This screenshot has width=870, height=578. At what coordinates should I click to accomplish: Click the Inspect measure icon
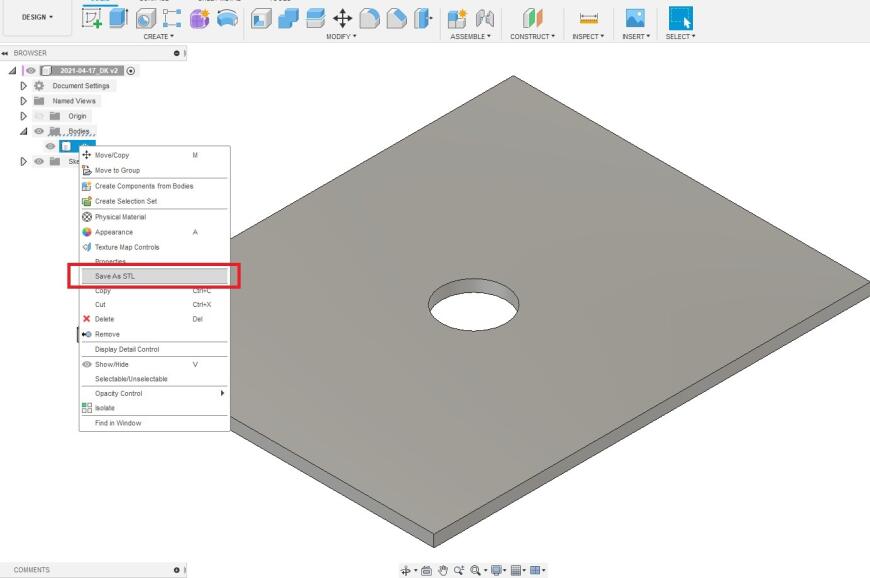coord(589,18)
